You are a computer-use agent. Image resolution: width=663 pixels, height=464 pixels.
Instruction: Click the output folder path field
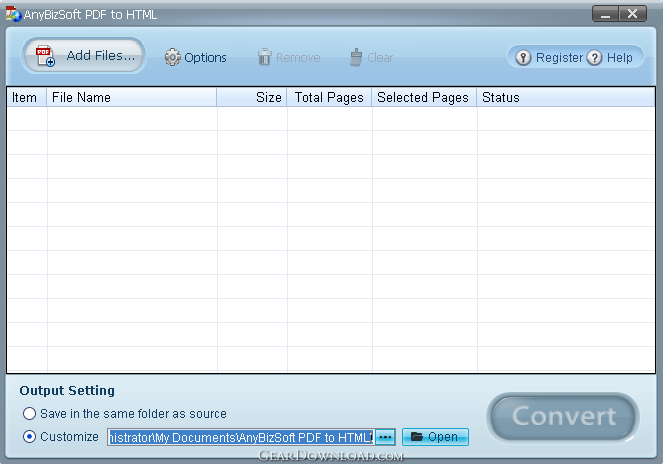pos(241,437)
